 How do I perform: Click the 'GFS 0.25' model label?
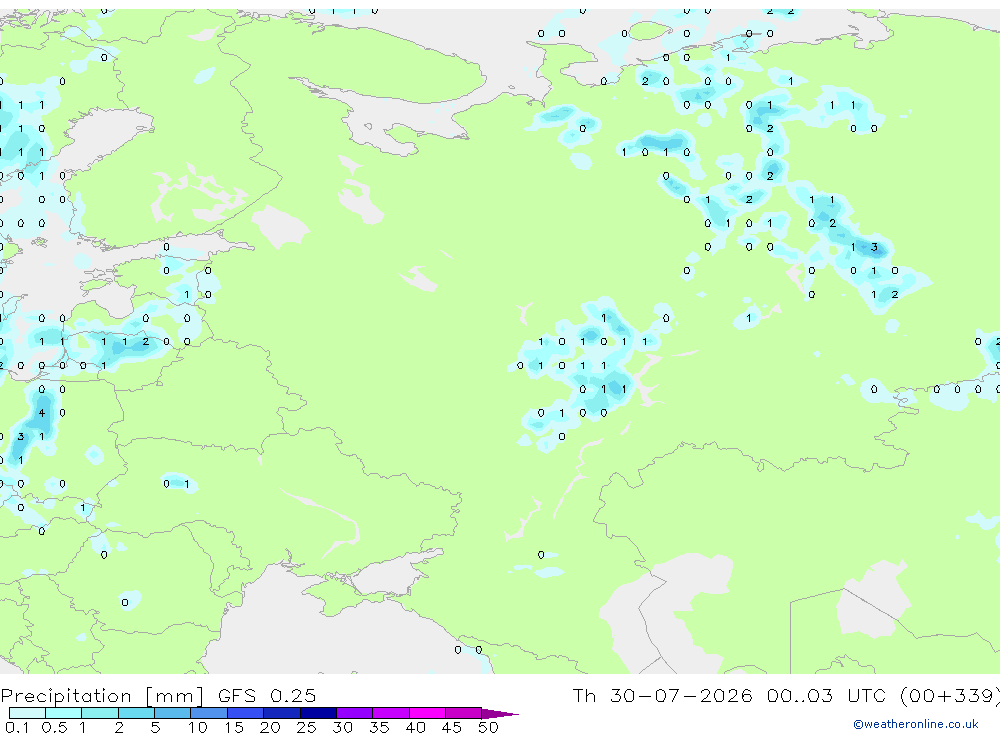click(x=267, y=695)
